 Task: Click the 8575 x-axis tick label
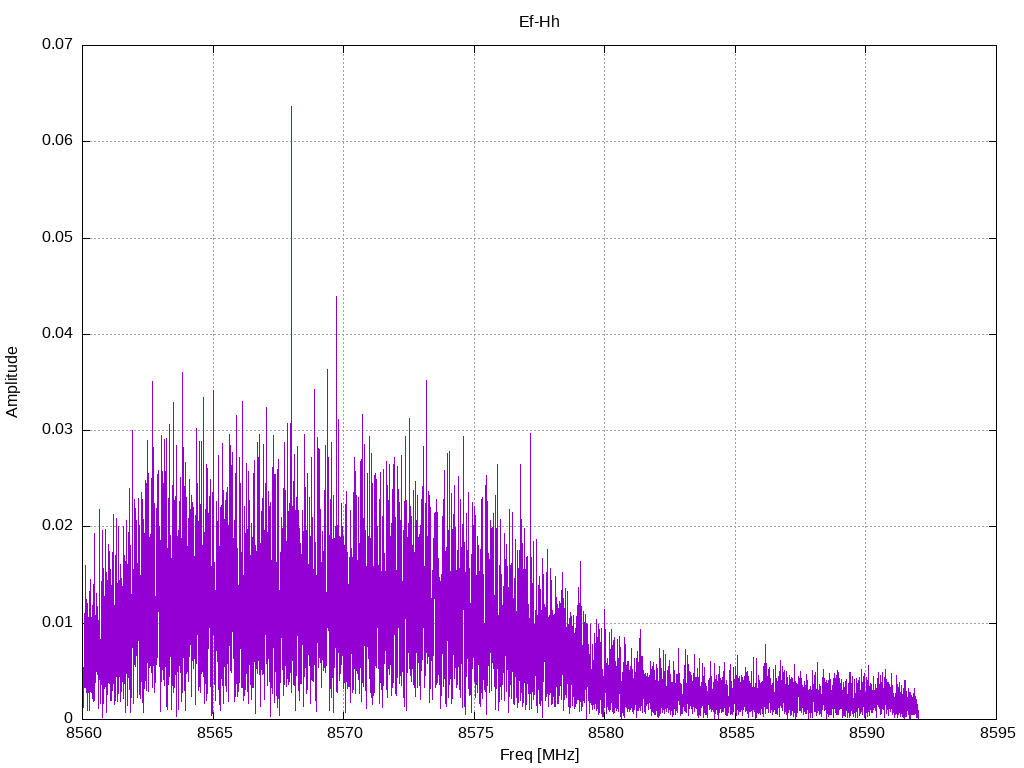pyautogui.click(x=474, y=733)
